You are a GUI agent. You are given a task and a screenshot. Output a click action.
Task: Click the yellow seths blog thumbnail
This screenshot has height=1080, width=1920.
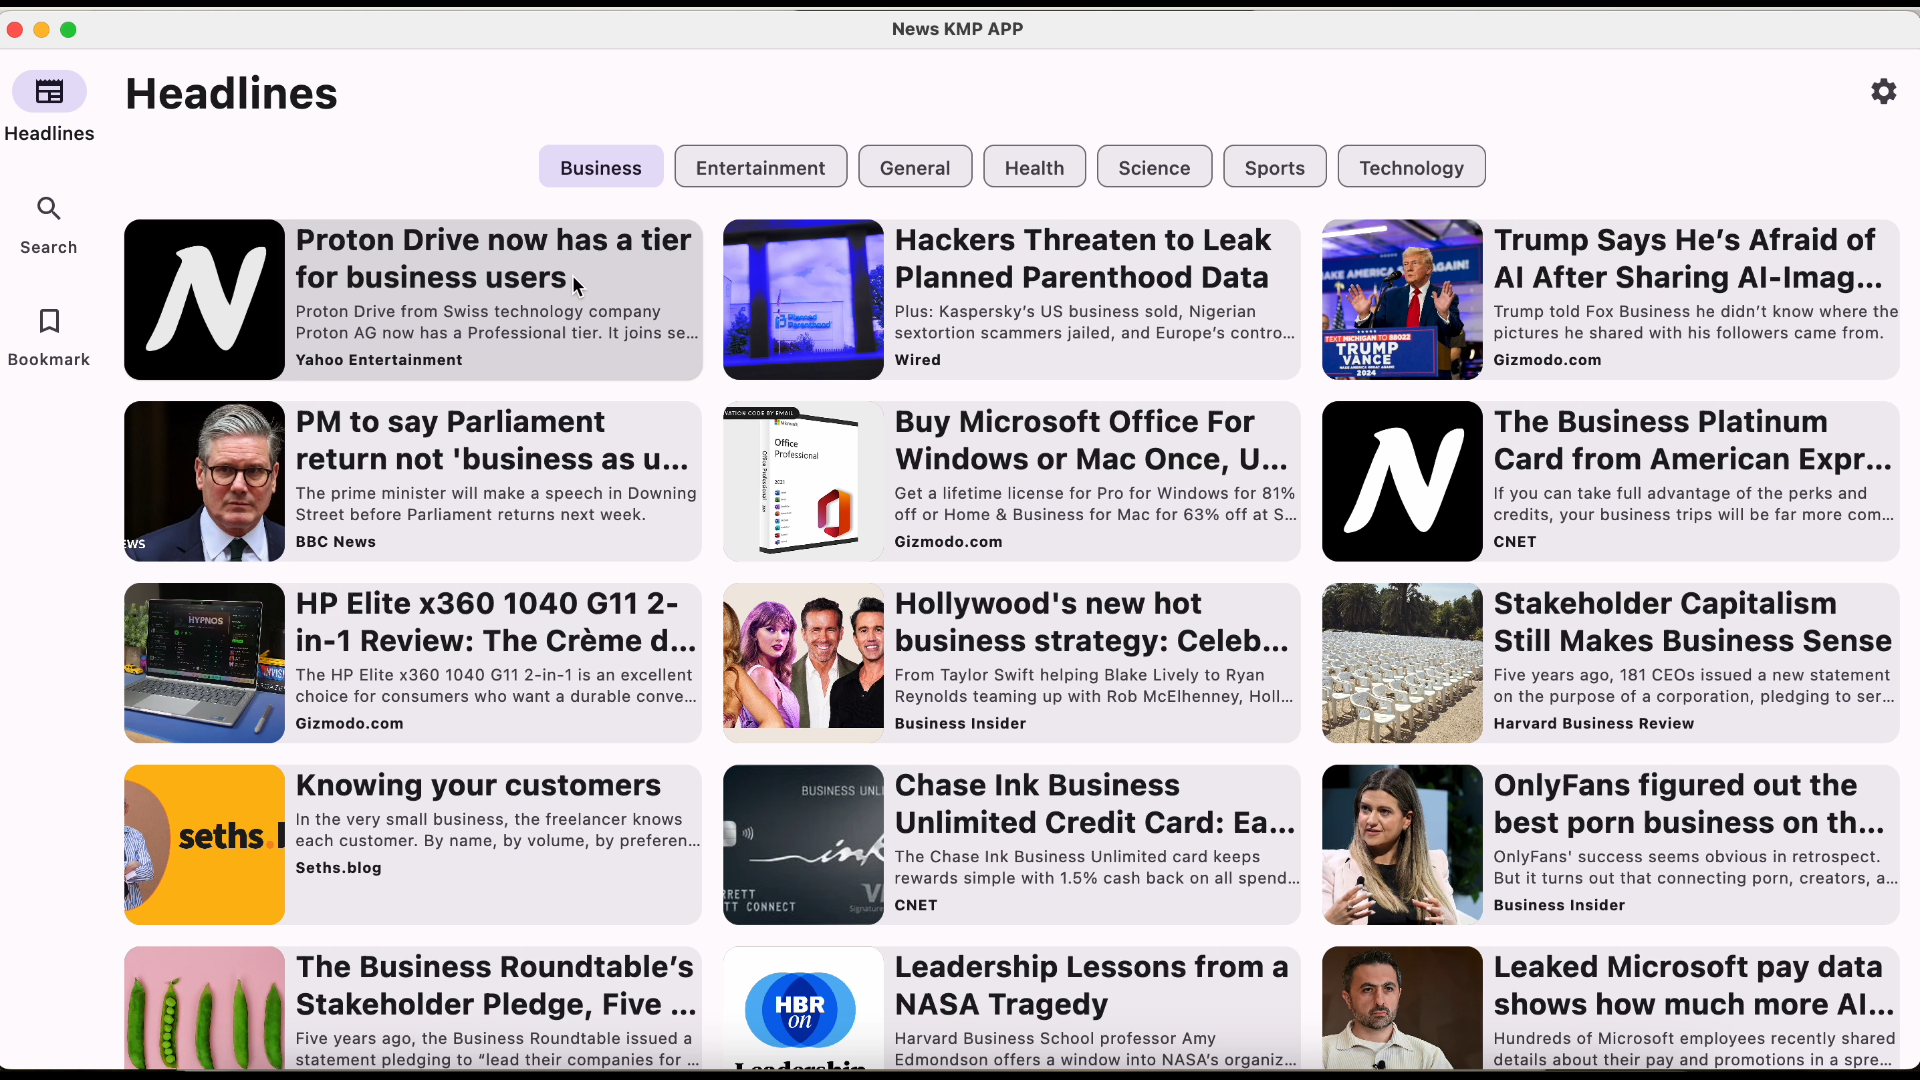tap(205, 844)
